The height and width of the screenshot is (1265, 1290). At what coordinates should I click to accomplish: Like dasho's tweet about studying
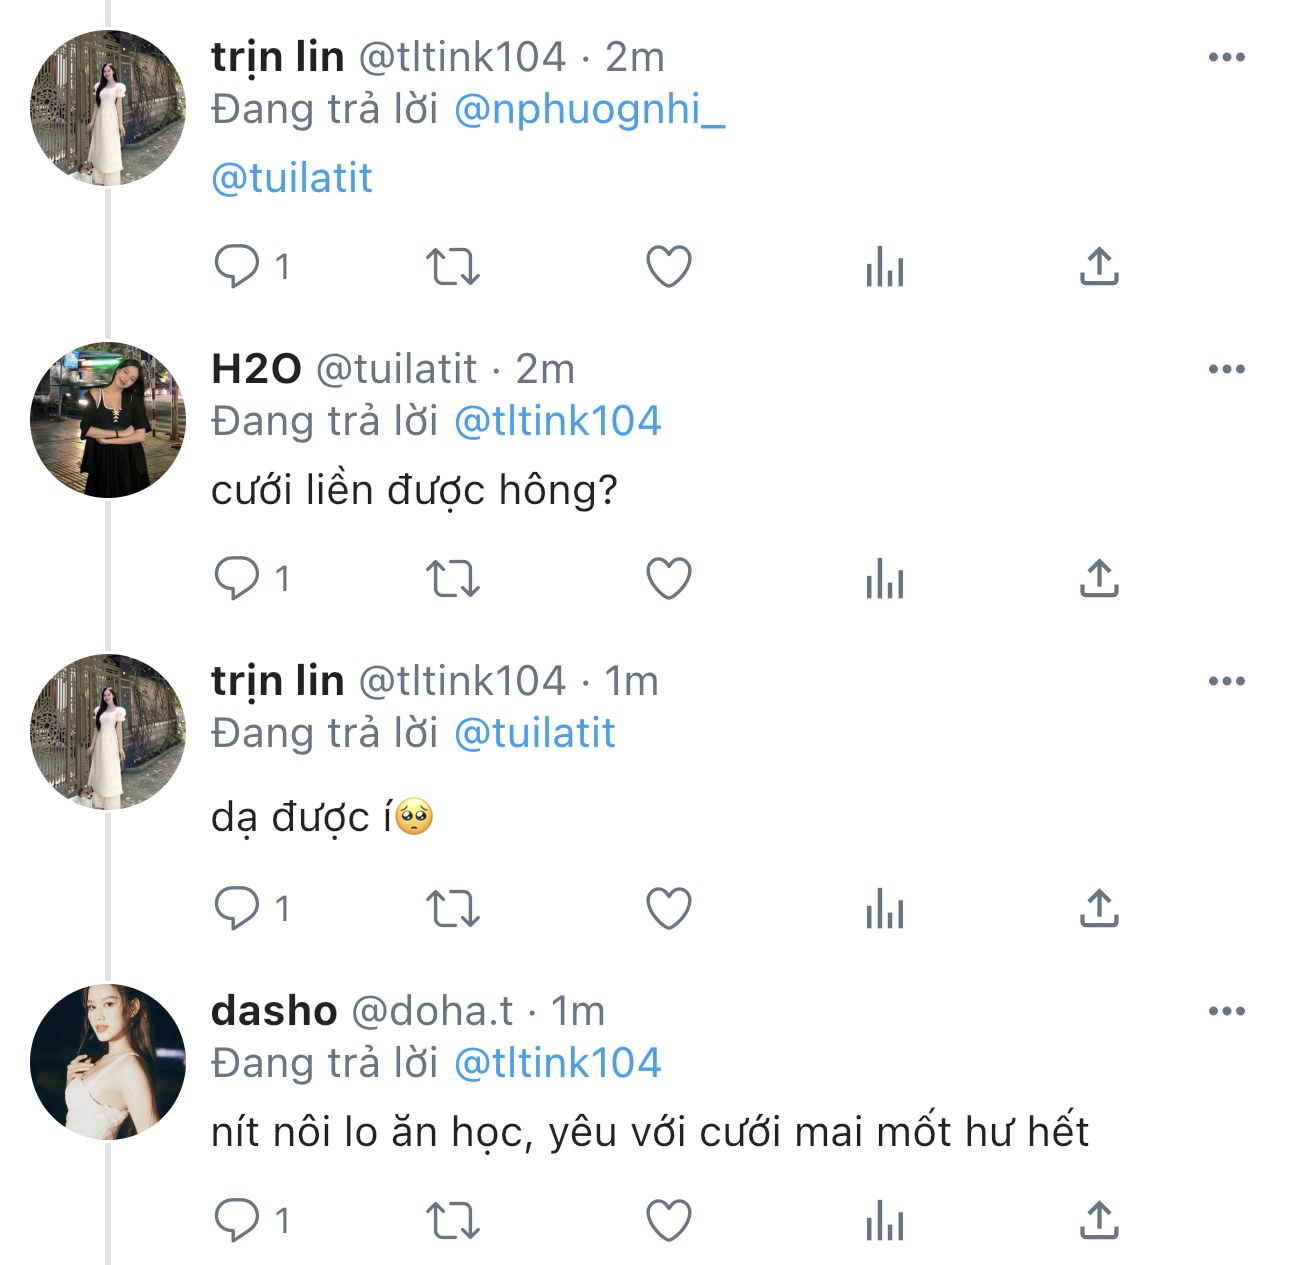pyautogui.click(x=669, y=1221)
